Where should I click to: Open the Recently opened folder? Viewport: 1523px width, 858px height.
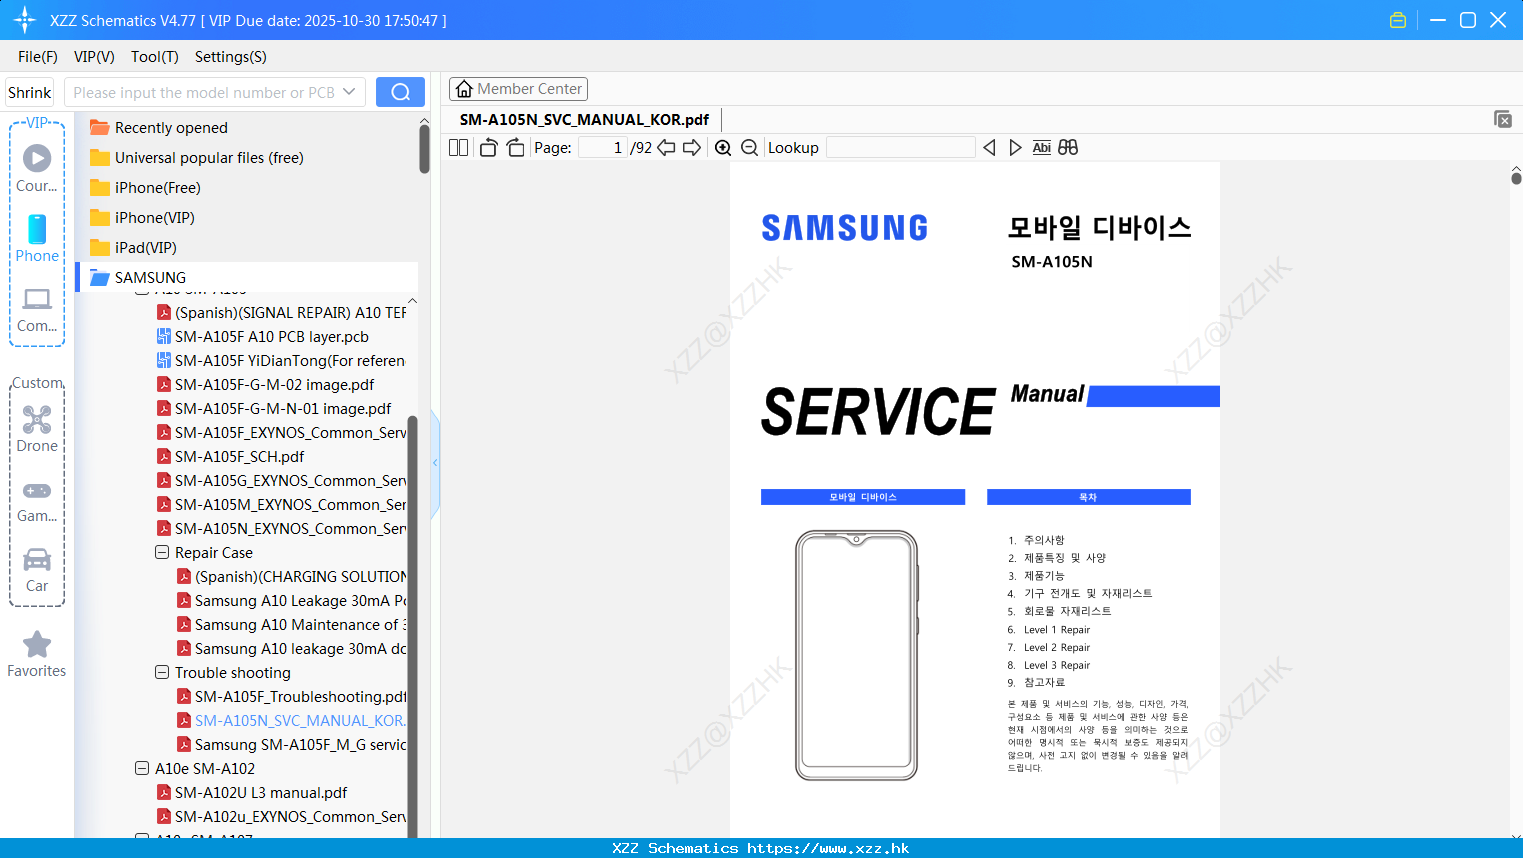point(171,127)
